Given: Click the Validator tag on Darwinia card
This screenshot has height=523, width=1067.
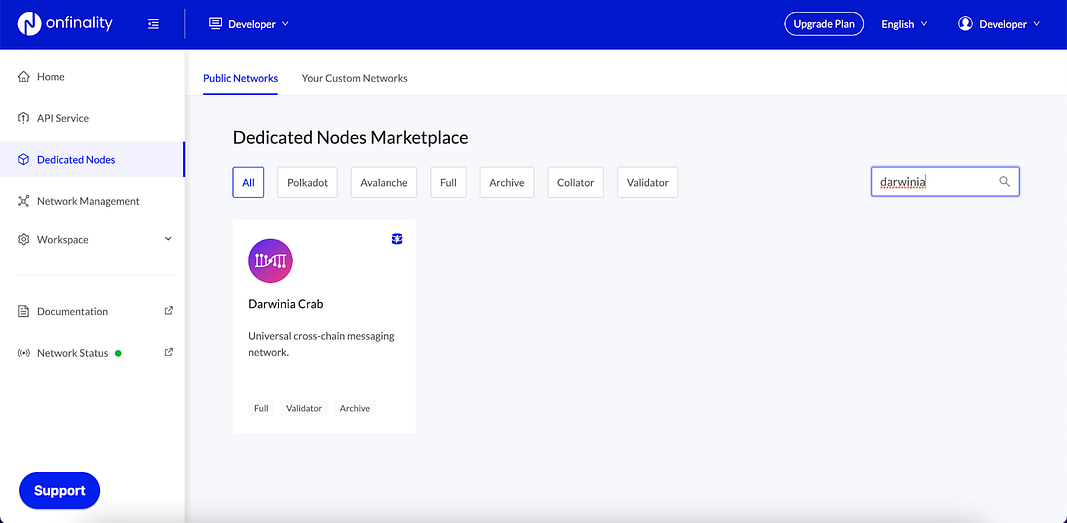Looking at the screenshot, I should point(303,408).
